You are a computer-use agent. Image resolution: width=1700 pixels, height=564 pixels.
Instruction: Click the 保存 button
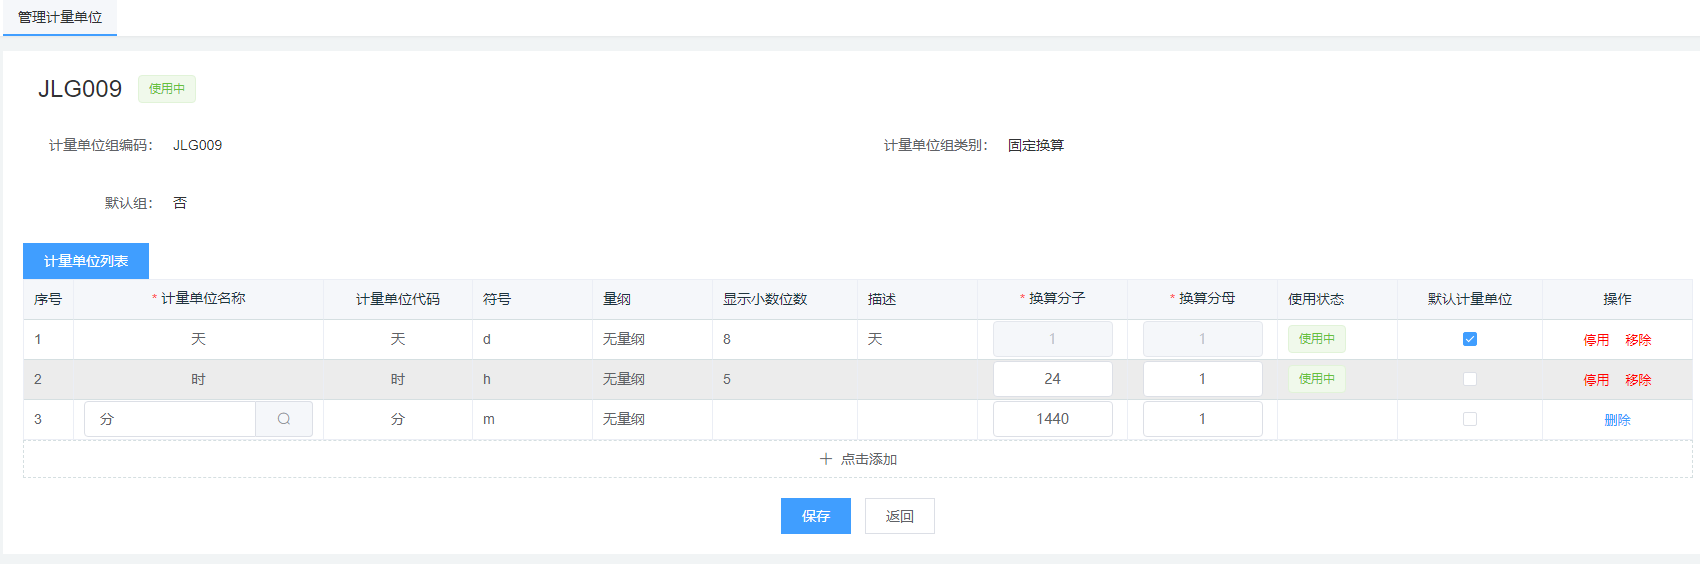pos(815,516)
